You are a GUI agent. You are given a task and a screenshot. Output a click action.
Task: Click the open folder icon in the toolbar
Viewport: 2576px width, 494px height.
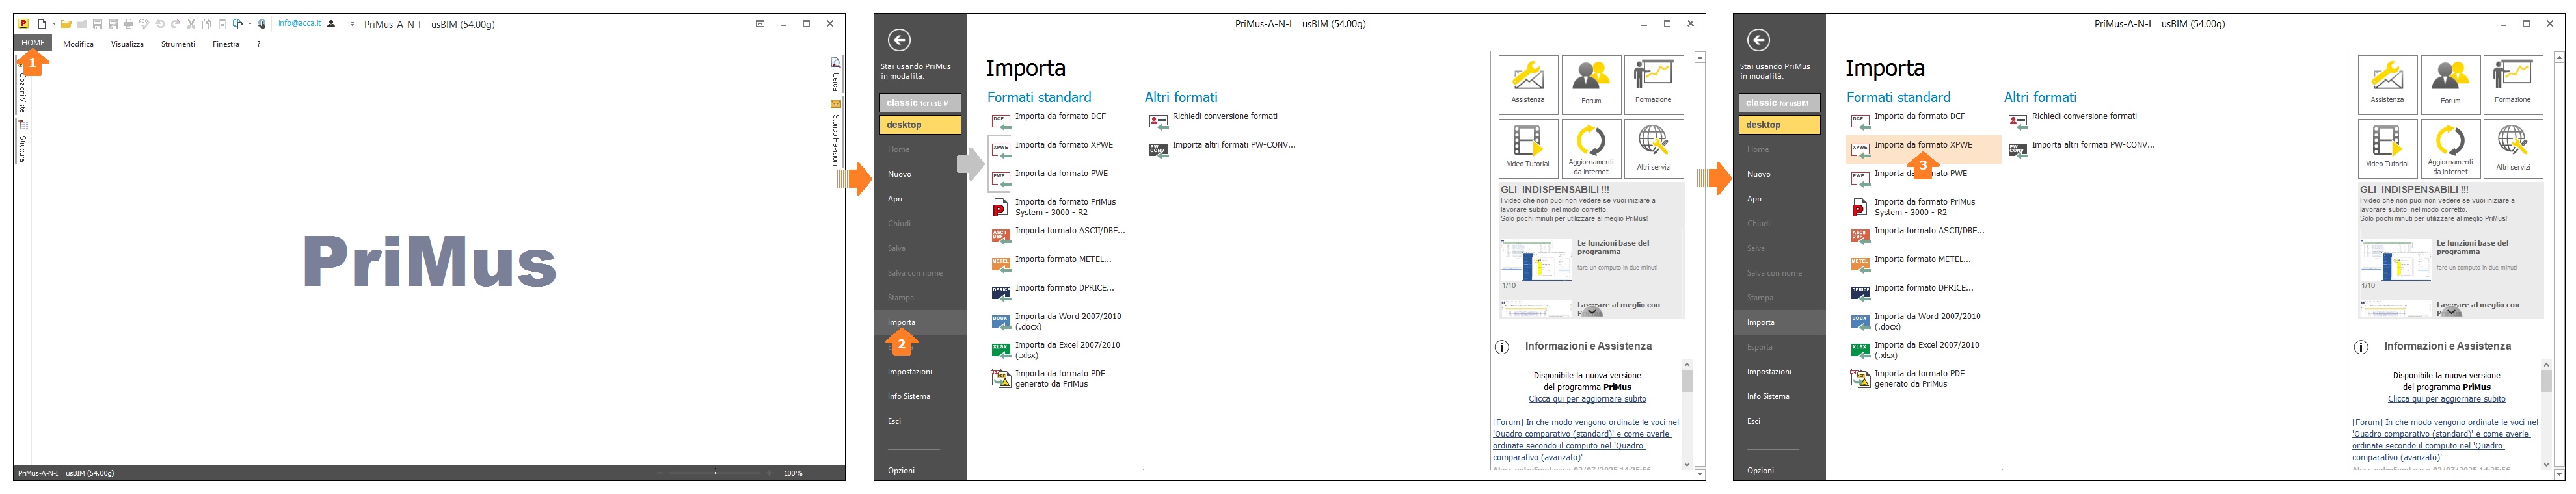click(66, 24)
